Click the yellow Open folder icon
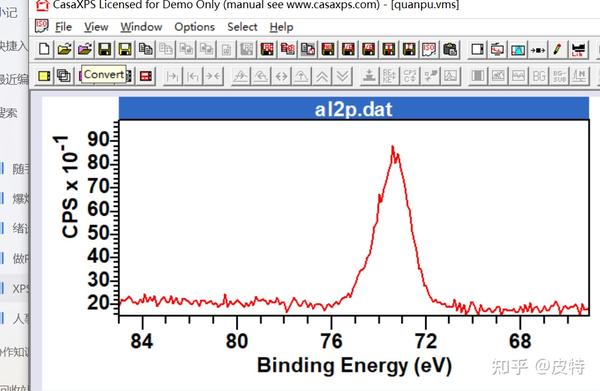The width and height of the screenshot is (600, 391). [x=64, y=49]
